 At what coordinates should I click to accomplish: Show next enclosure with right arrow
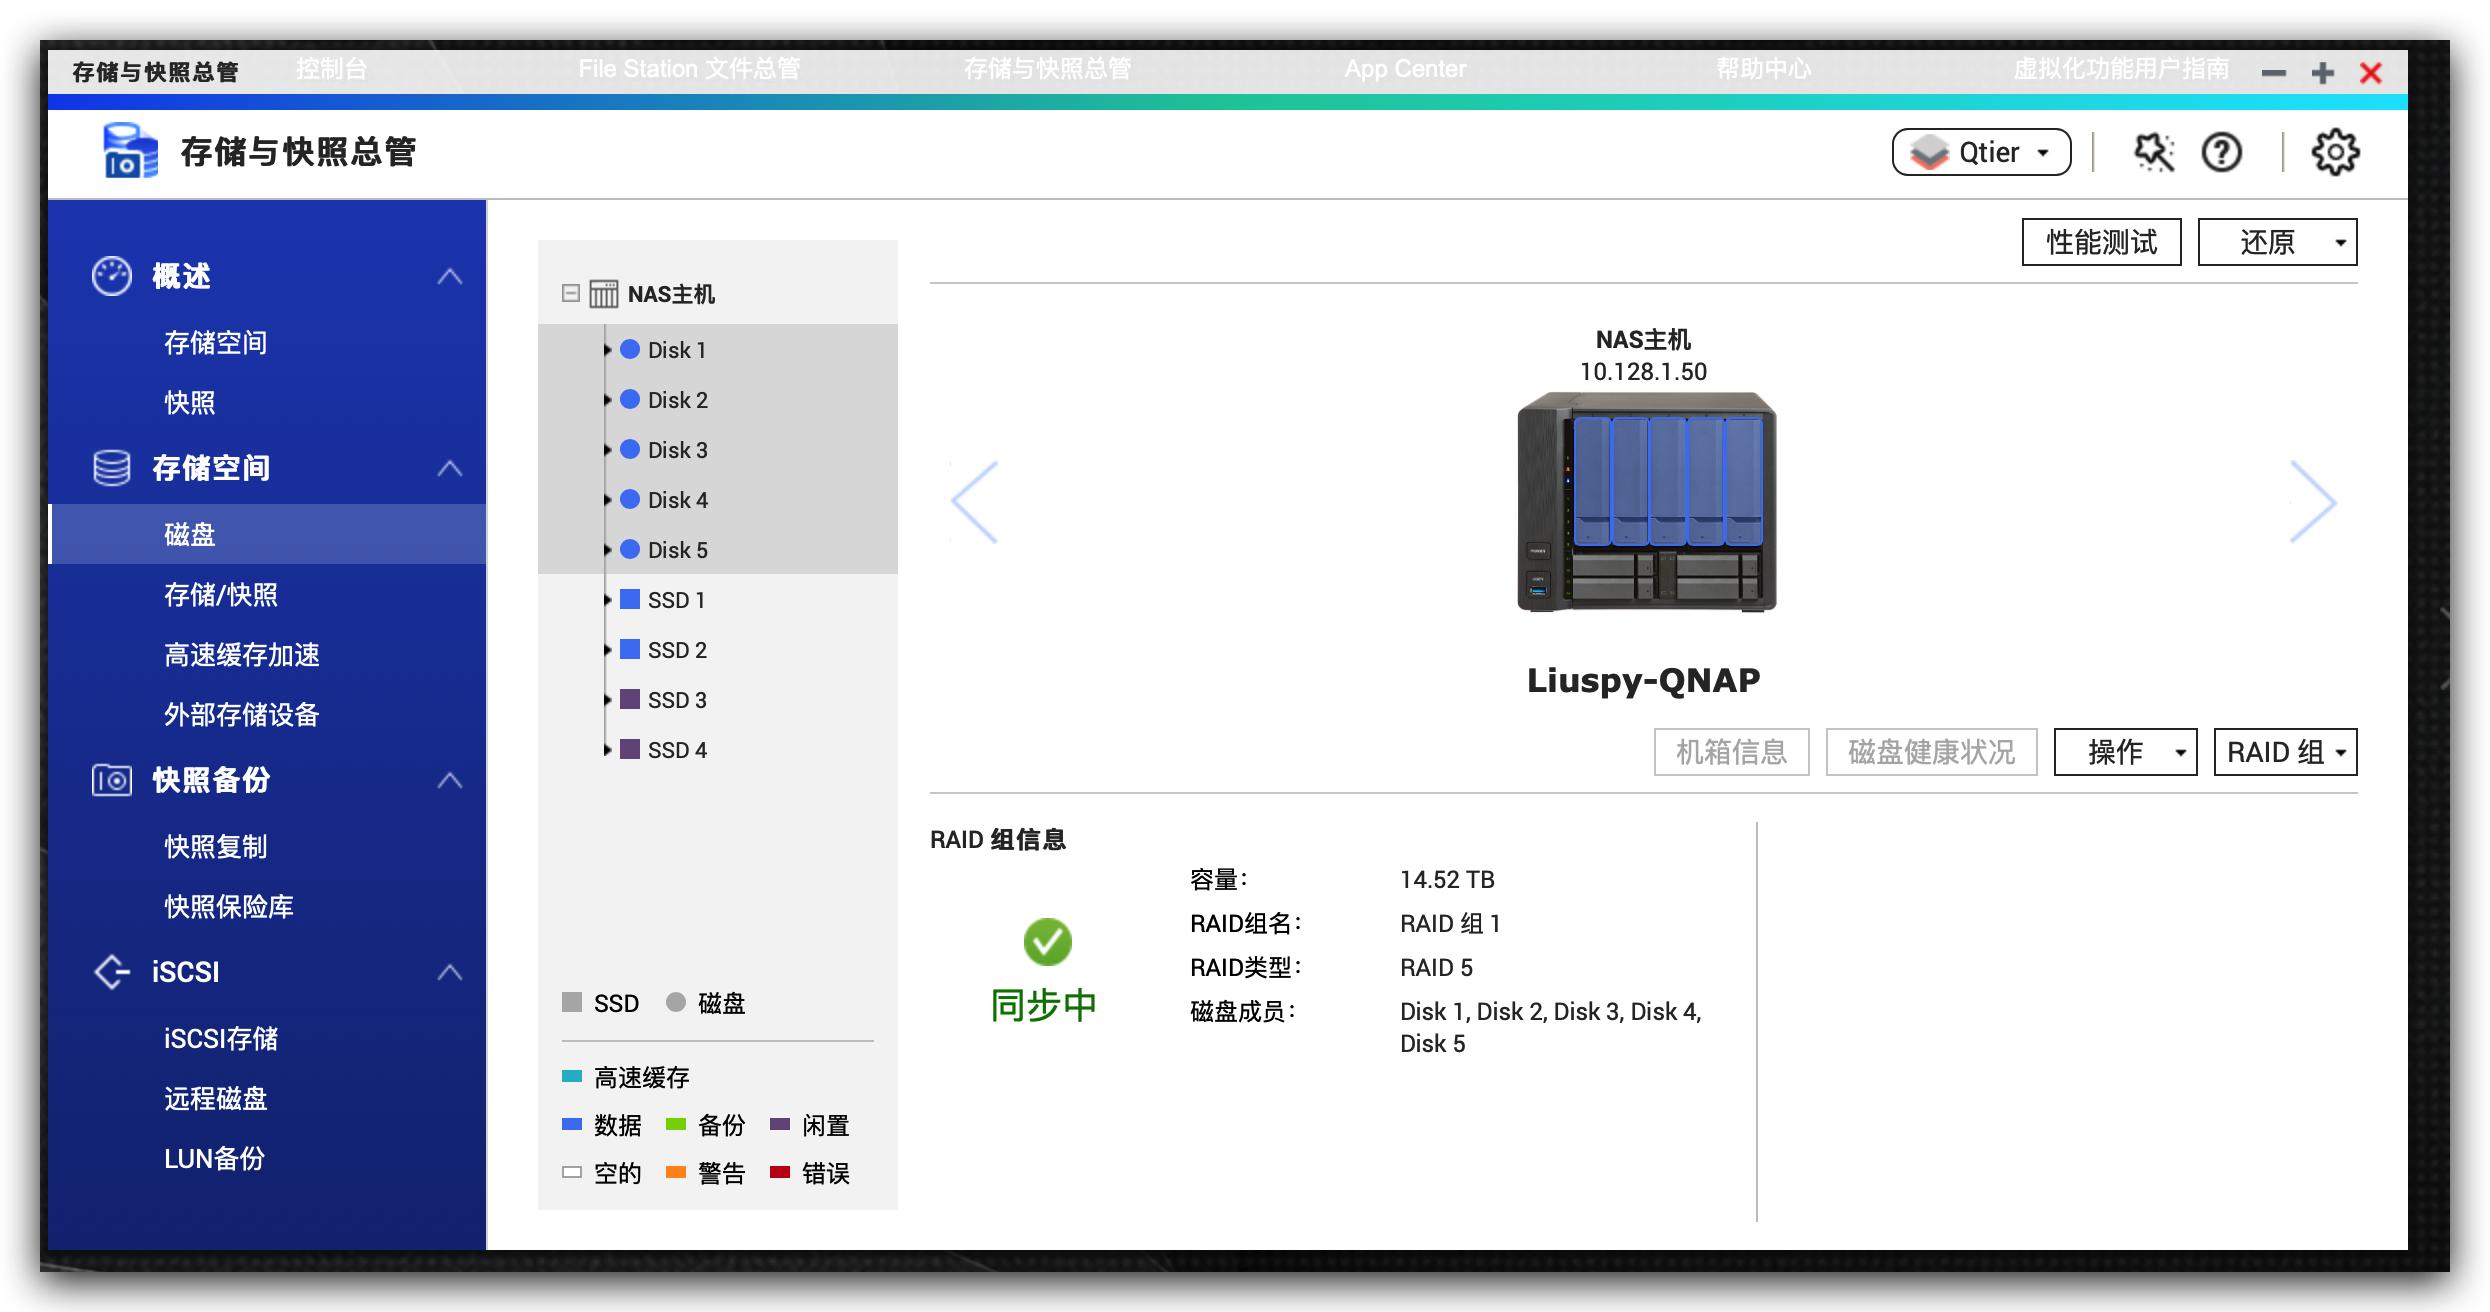[x=2313, y=502]
